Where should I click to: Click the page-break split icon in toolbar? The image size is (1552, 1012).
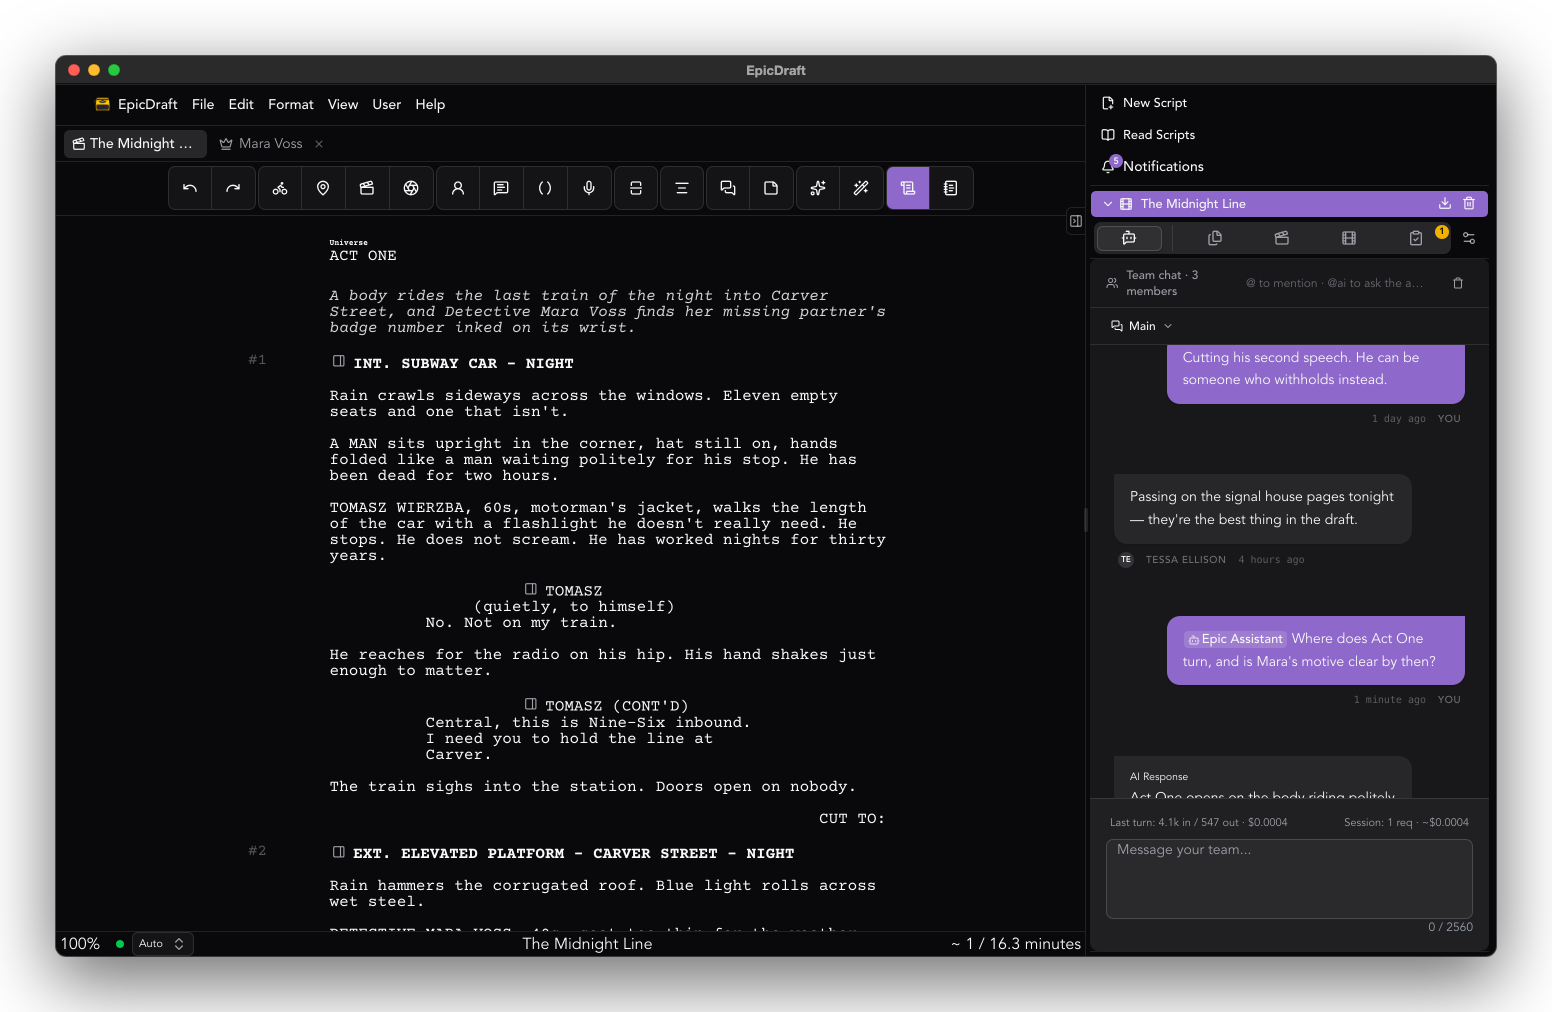pyautogui.click(x=636, y=188)
